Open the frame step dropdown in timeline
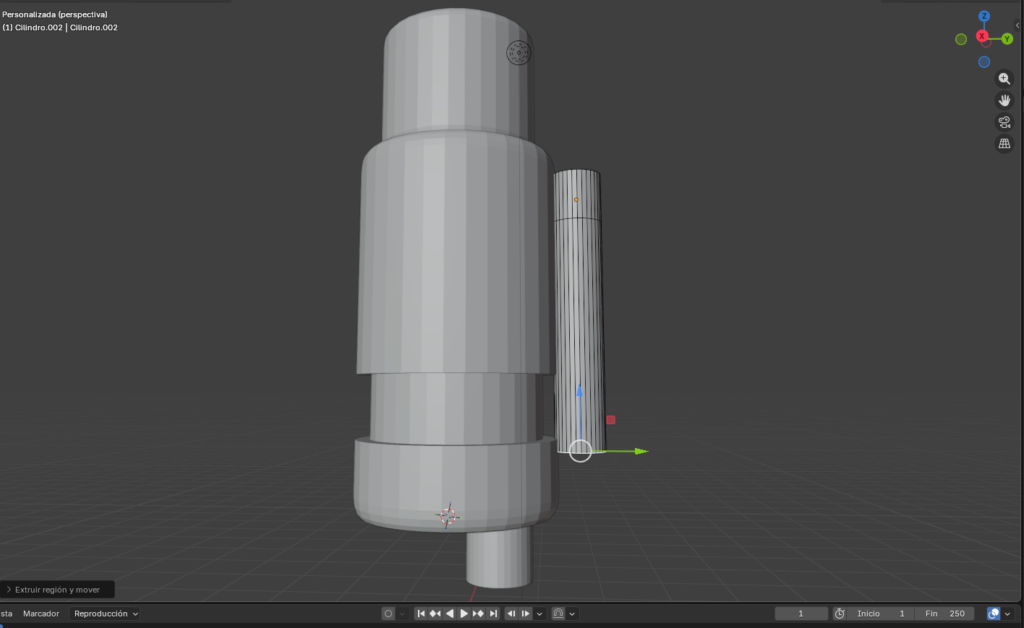Image resolution: width=1024 pixels, height=628 pixels. point(539,614)
